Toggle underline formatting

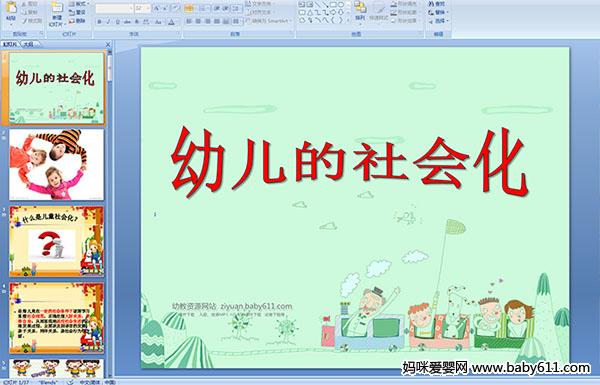coord(117,22)
